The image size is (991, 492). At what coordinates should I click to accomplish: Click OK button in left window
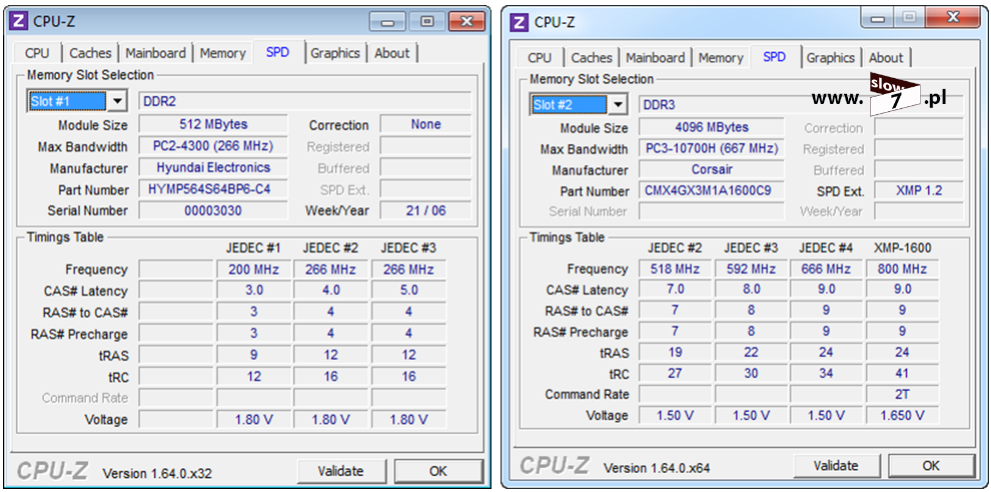point(438,471)
